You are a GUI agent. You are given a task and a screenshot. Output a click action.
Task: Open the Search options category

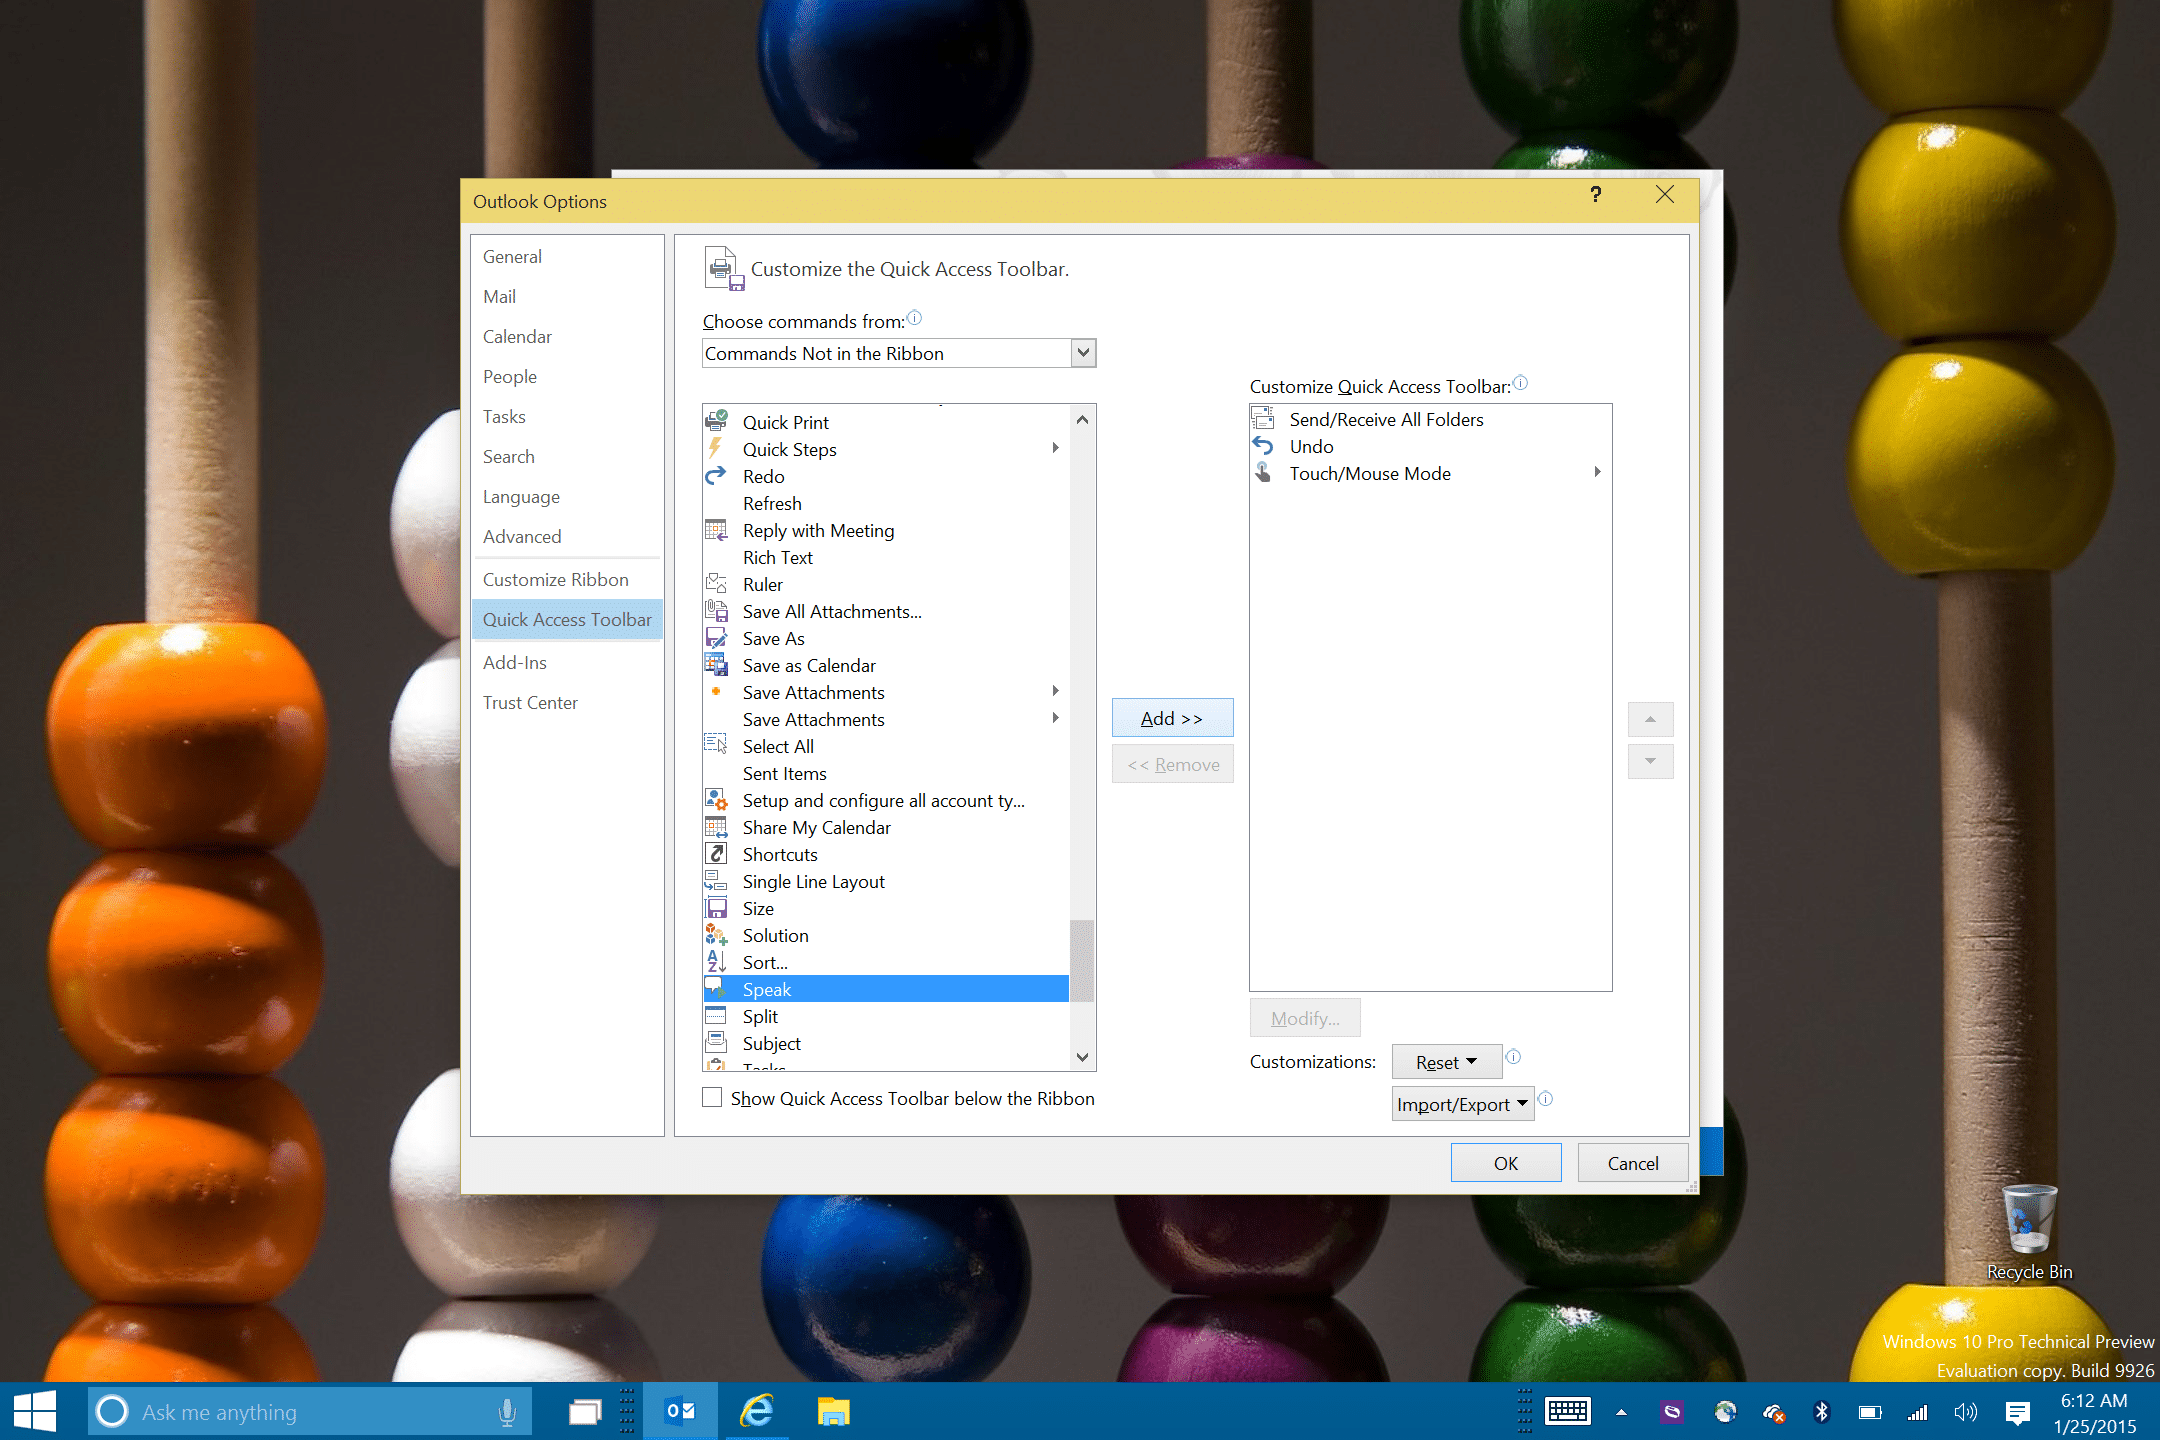tap(567, 456)
